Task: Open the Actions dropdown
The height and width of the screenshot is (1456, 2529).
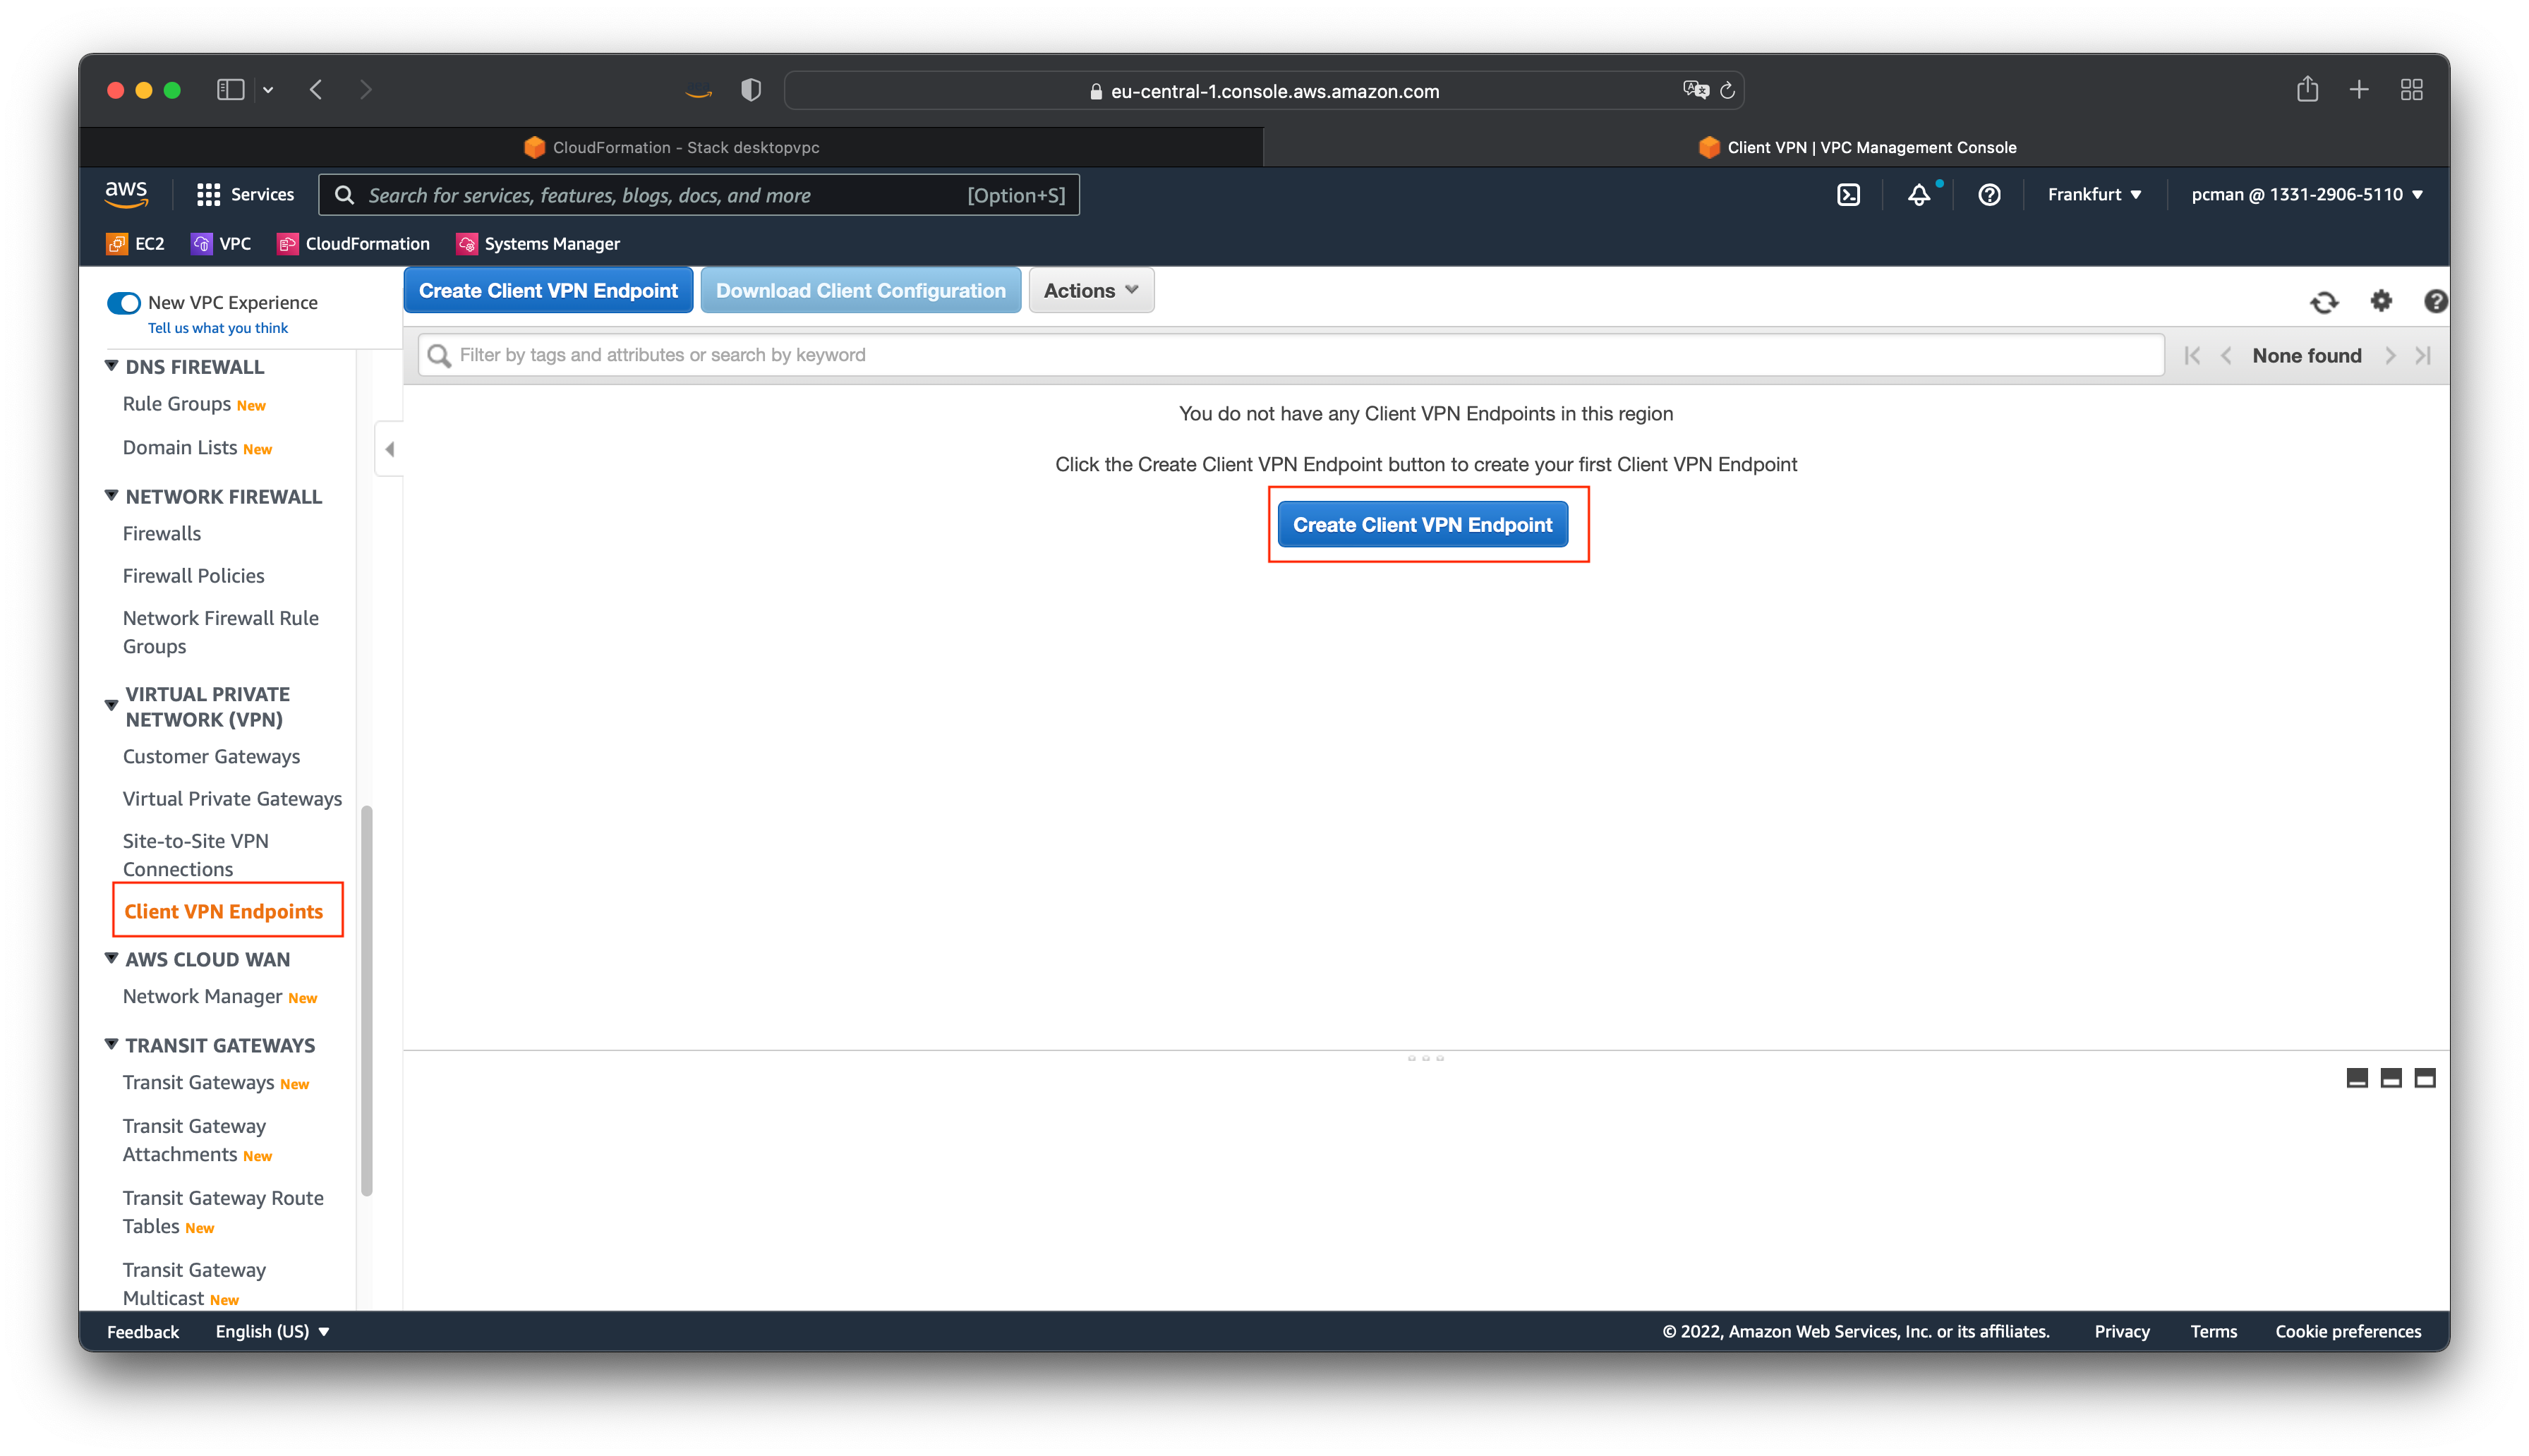Action: pyautogui.click(x=1090, y=290)
